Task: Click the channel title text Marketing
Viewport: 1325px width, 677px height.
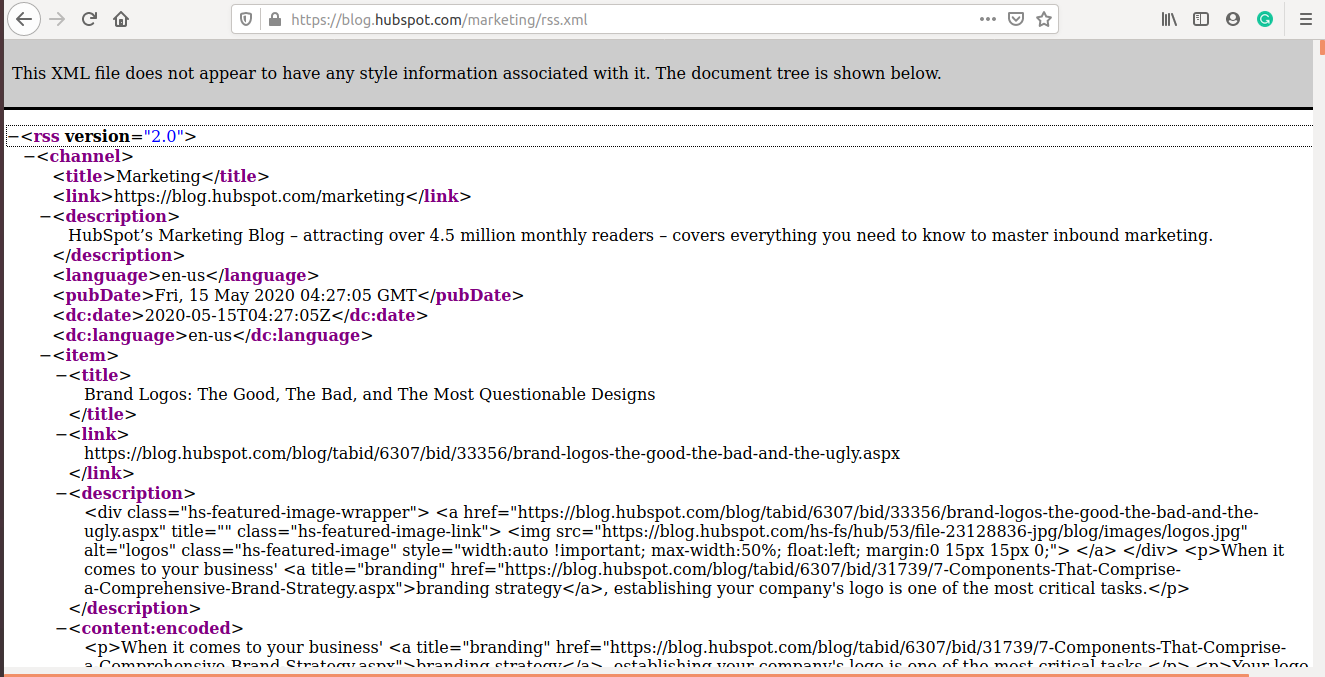Action: pos(159,176)
